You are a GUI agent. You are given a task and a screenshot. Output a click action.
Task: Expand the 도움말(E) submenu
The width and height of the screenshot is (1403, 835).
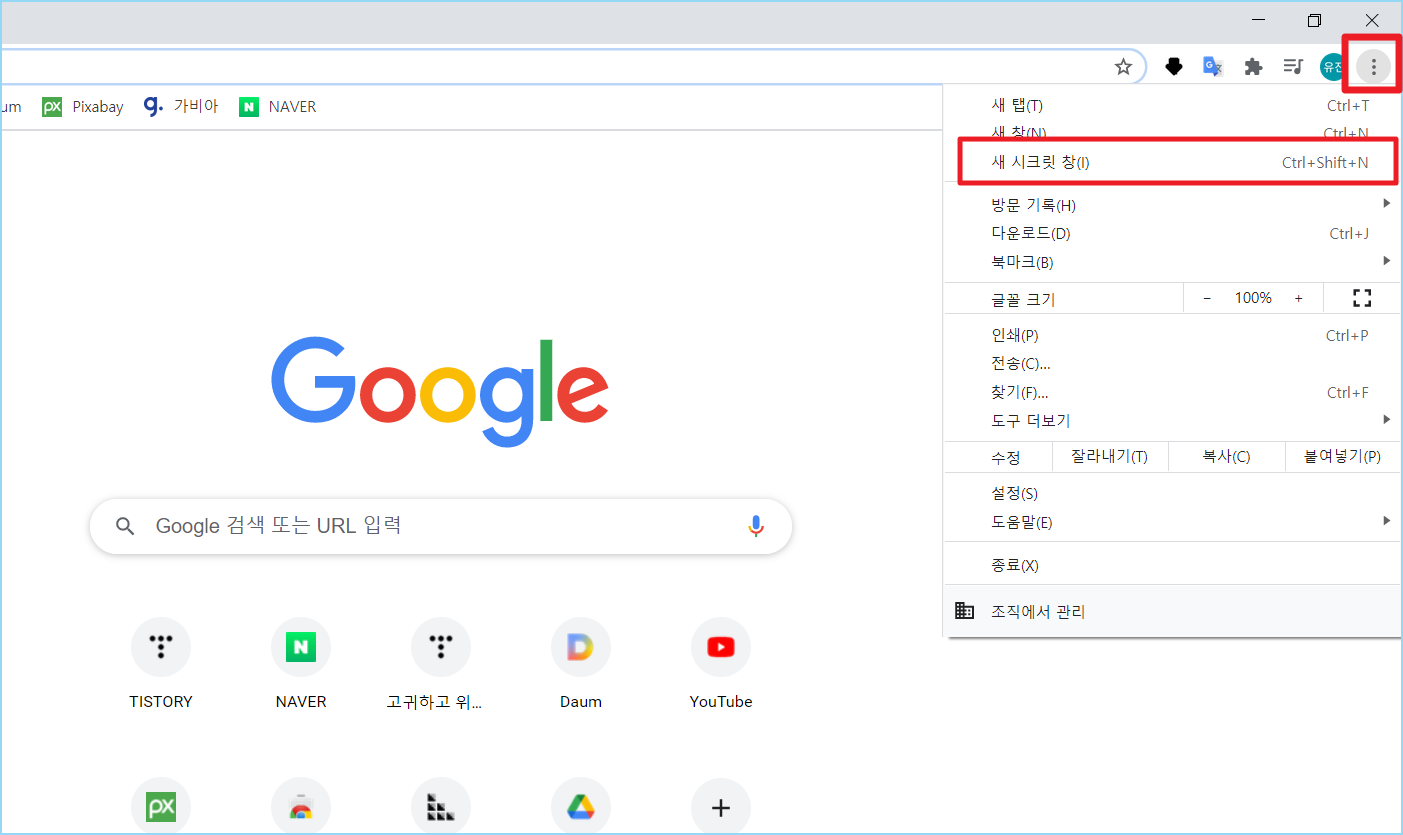tap(1172, 522)
